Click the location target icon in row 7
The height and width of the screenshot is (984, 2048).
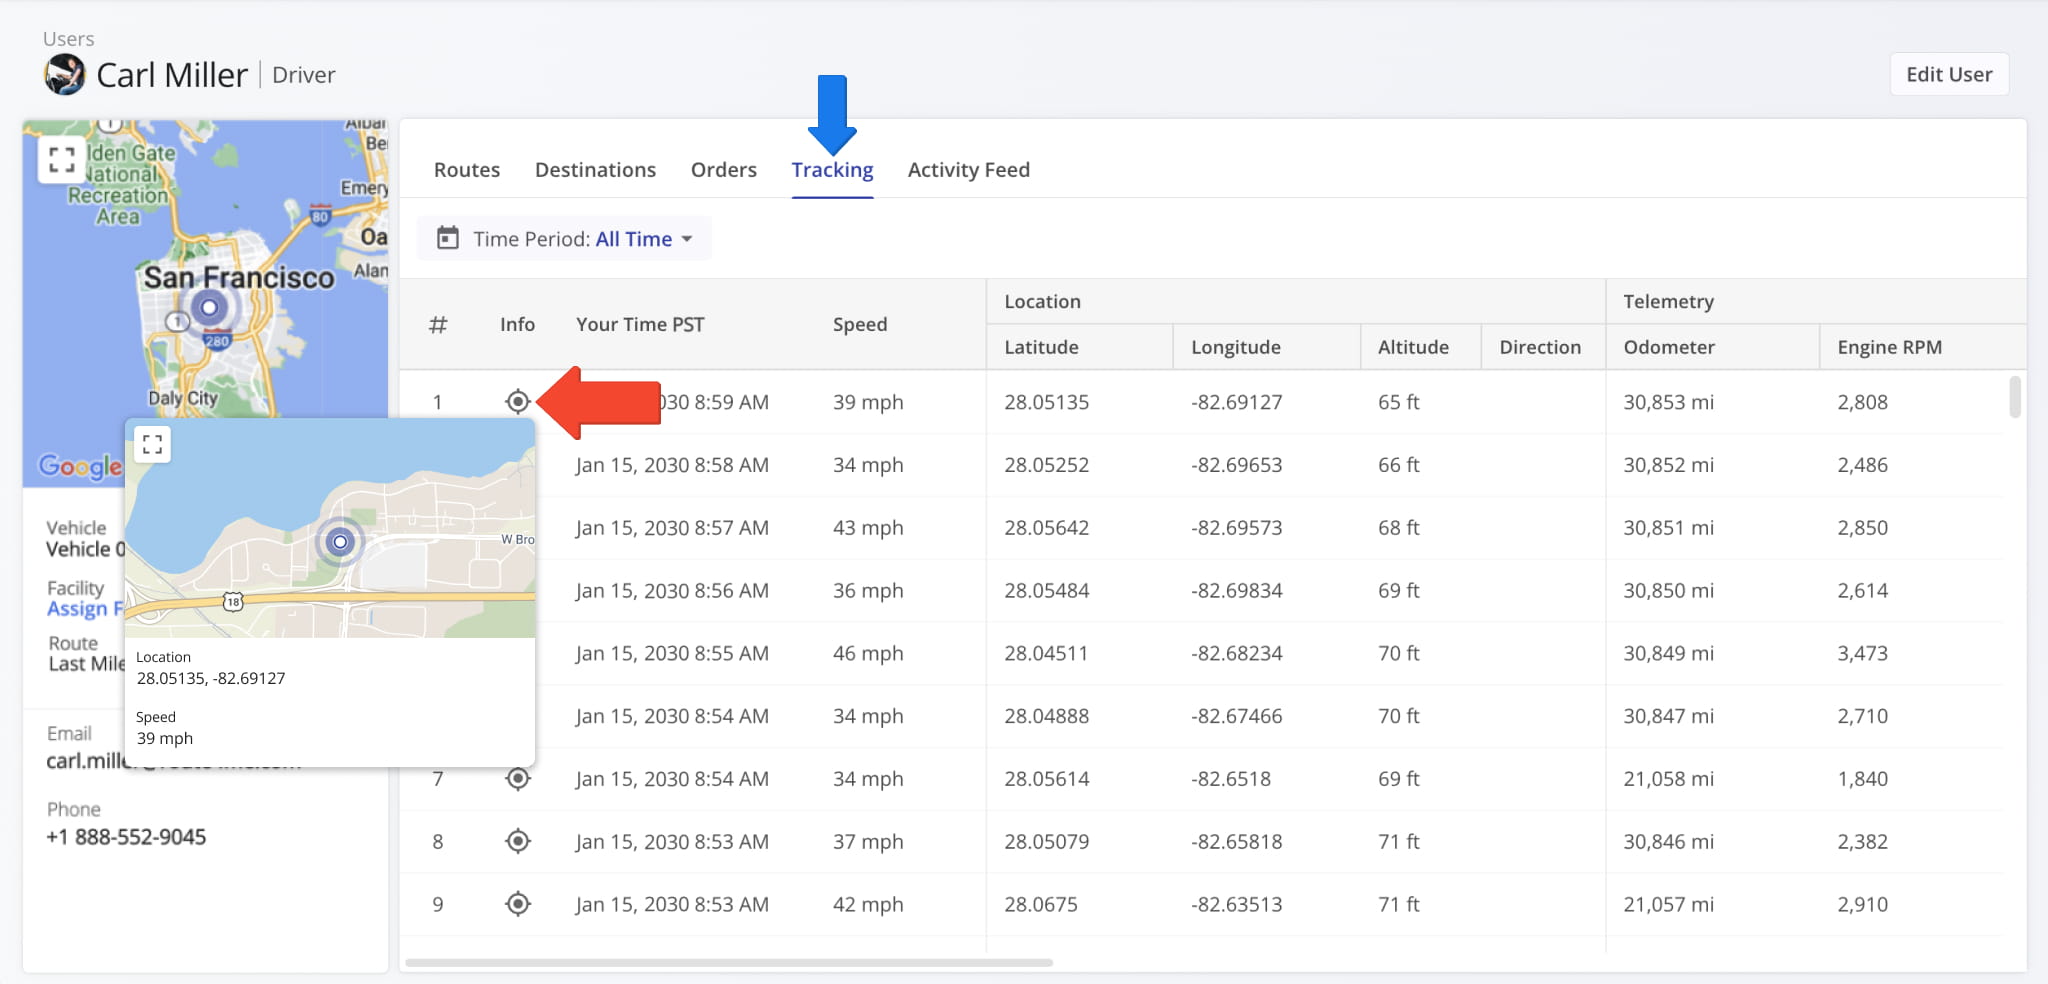click(517, 779)
